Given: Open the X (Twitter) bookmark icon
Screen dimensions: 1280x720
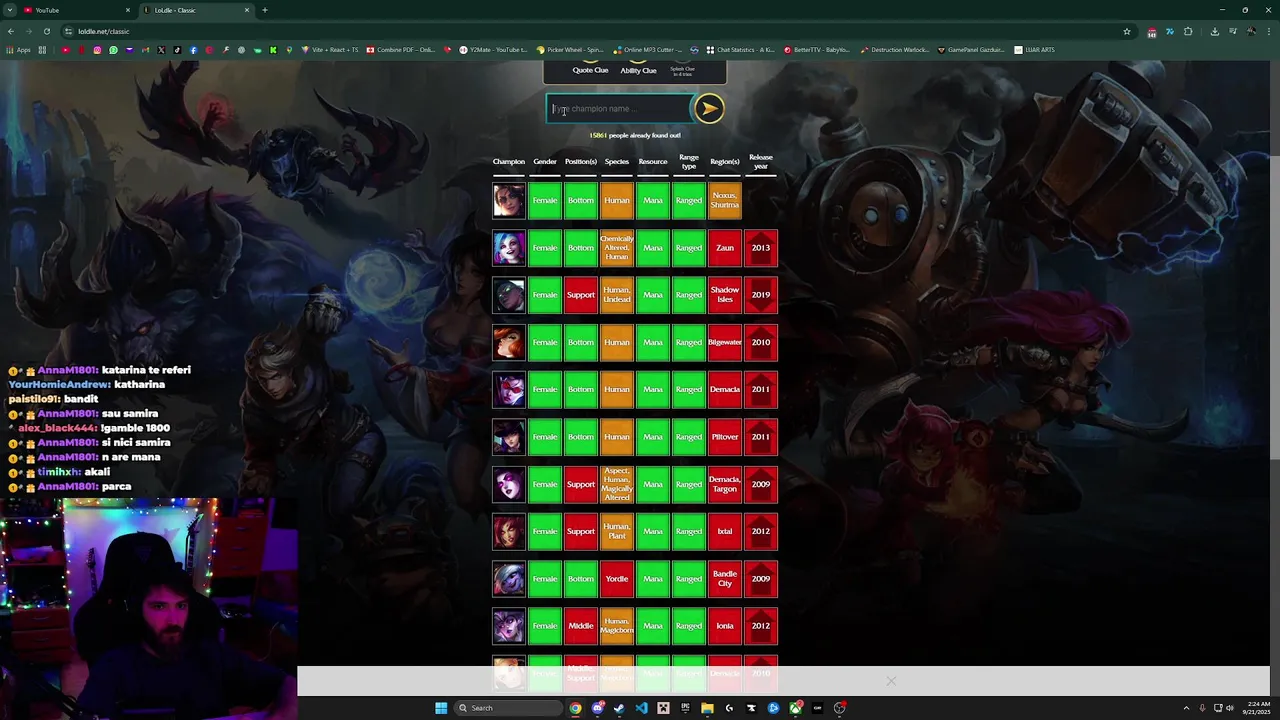Looking at the screenshot, I should pyautogui.click(x=161, y=50).
